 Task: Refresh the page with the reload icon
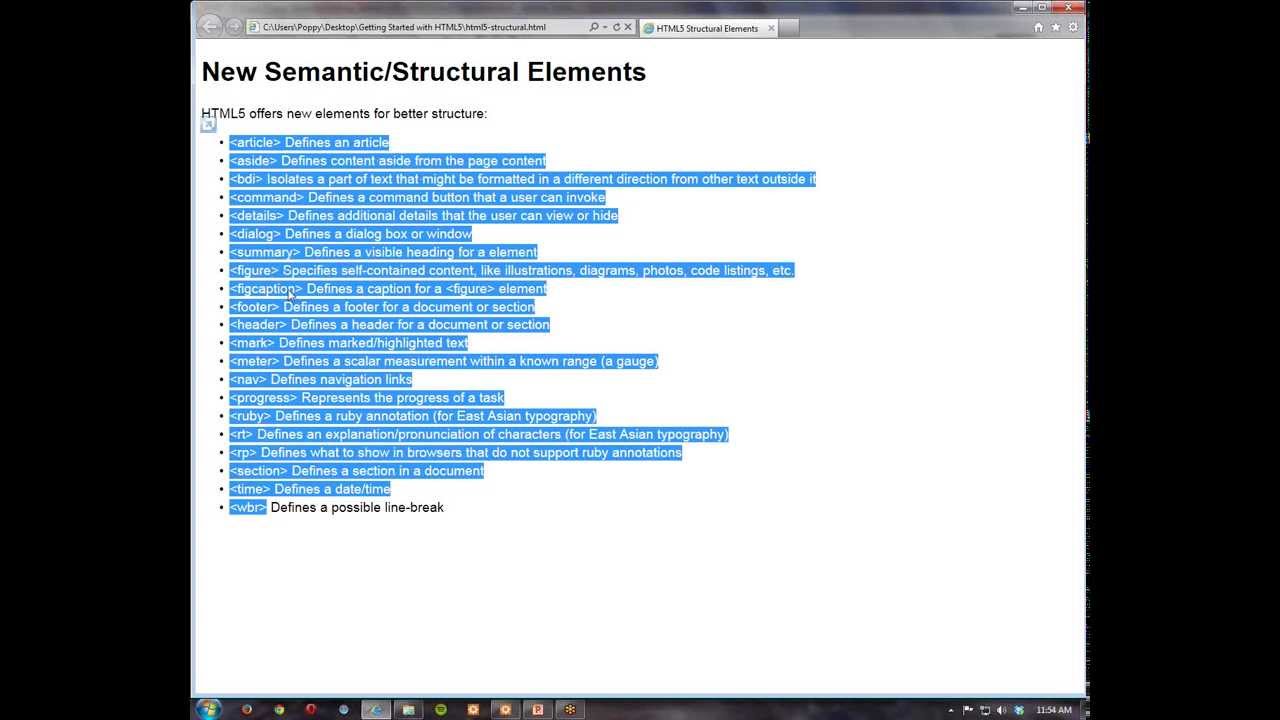tap(616, 27)
